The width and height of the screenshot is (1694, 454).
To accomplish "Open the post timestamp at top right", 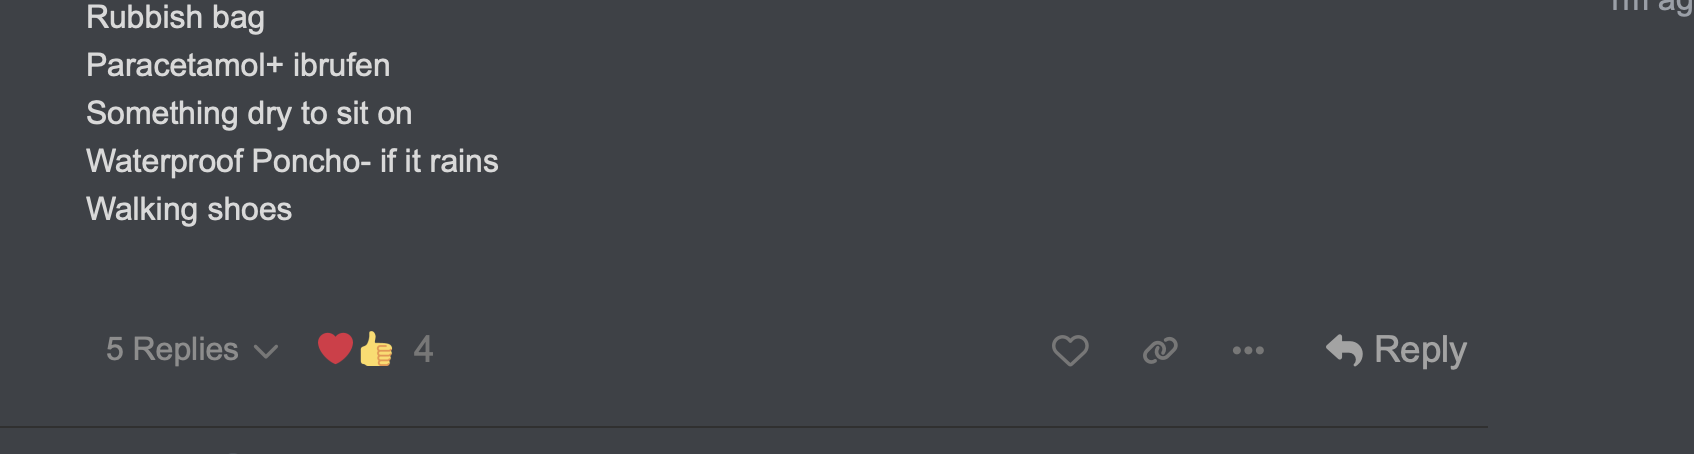I will [x=1650, y=6].
